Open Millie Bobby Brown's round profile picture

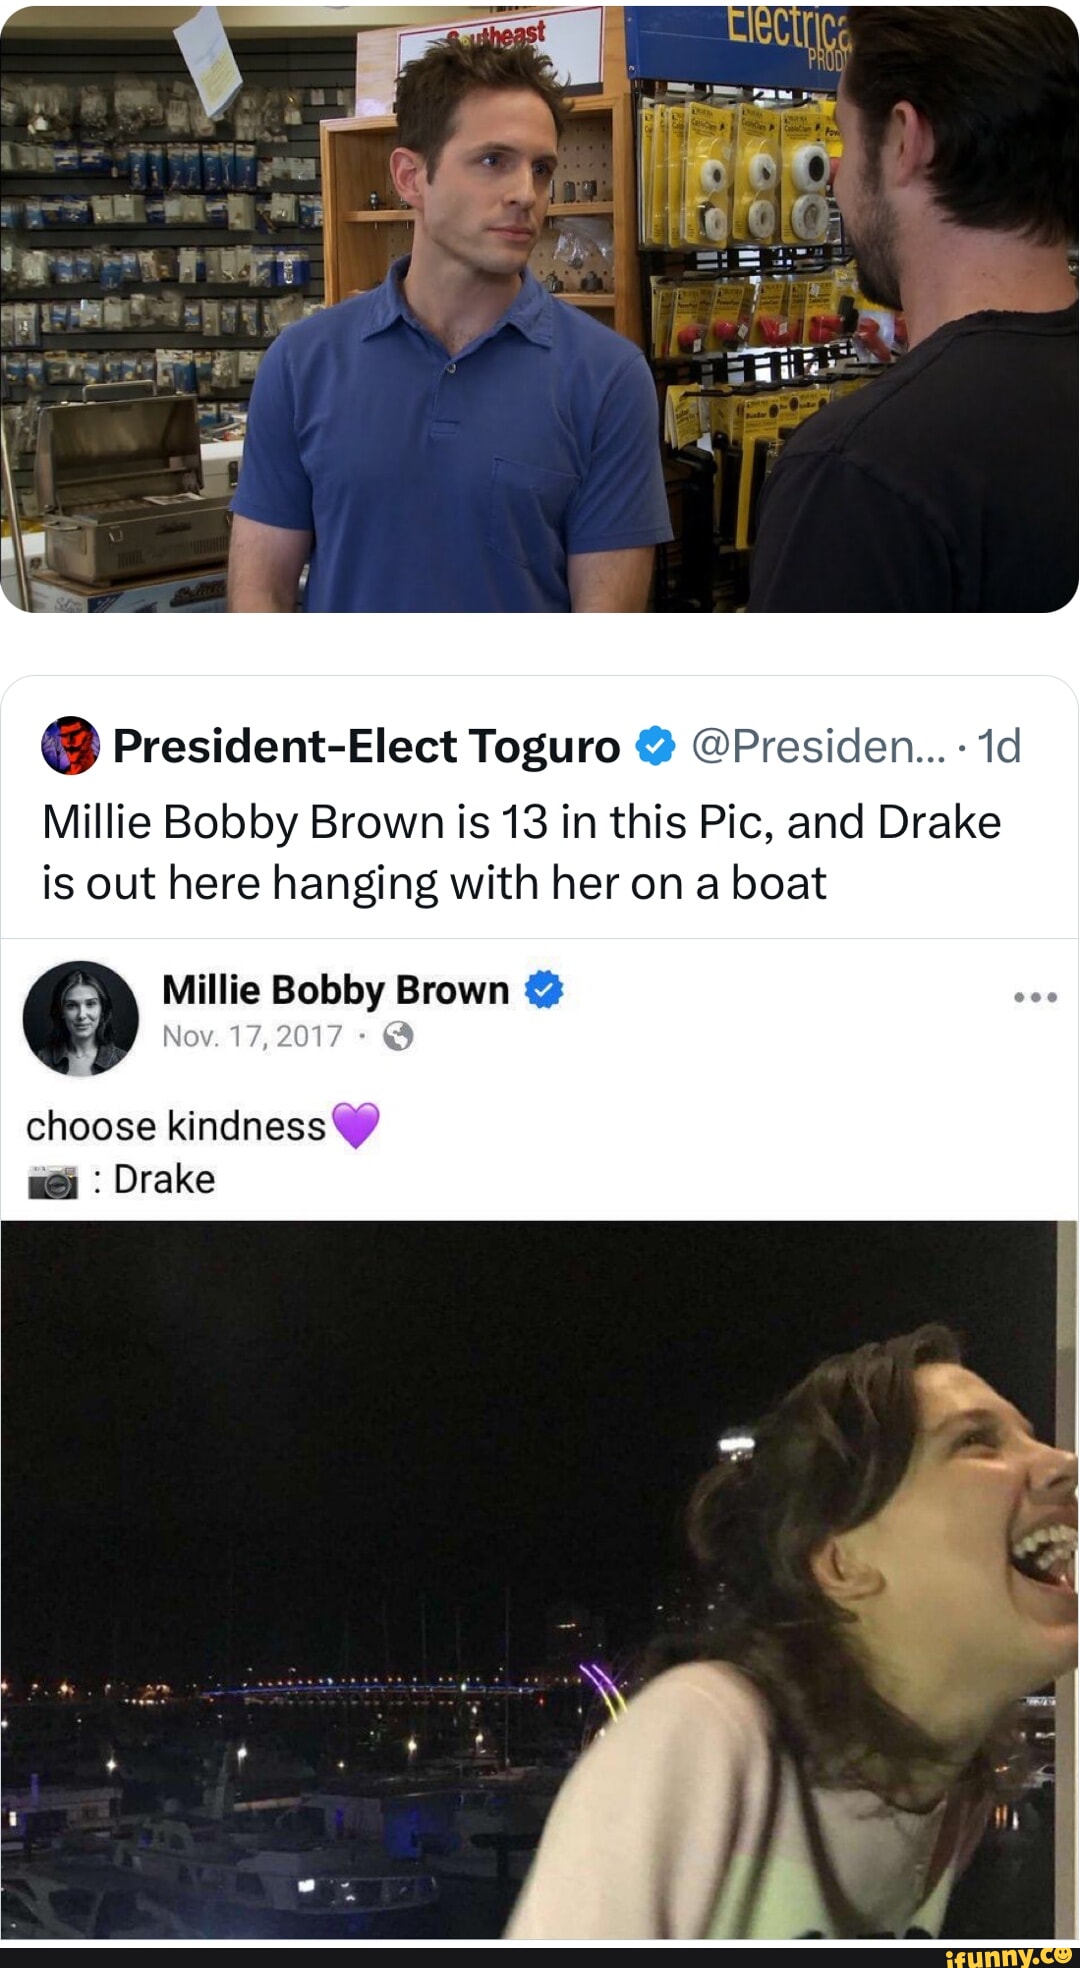tap(81, 1018)
